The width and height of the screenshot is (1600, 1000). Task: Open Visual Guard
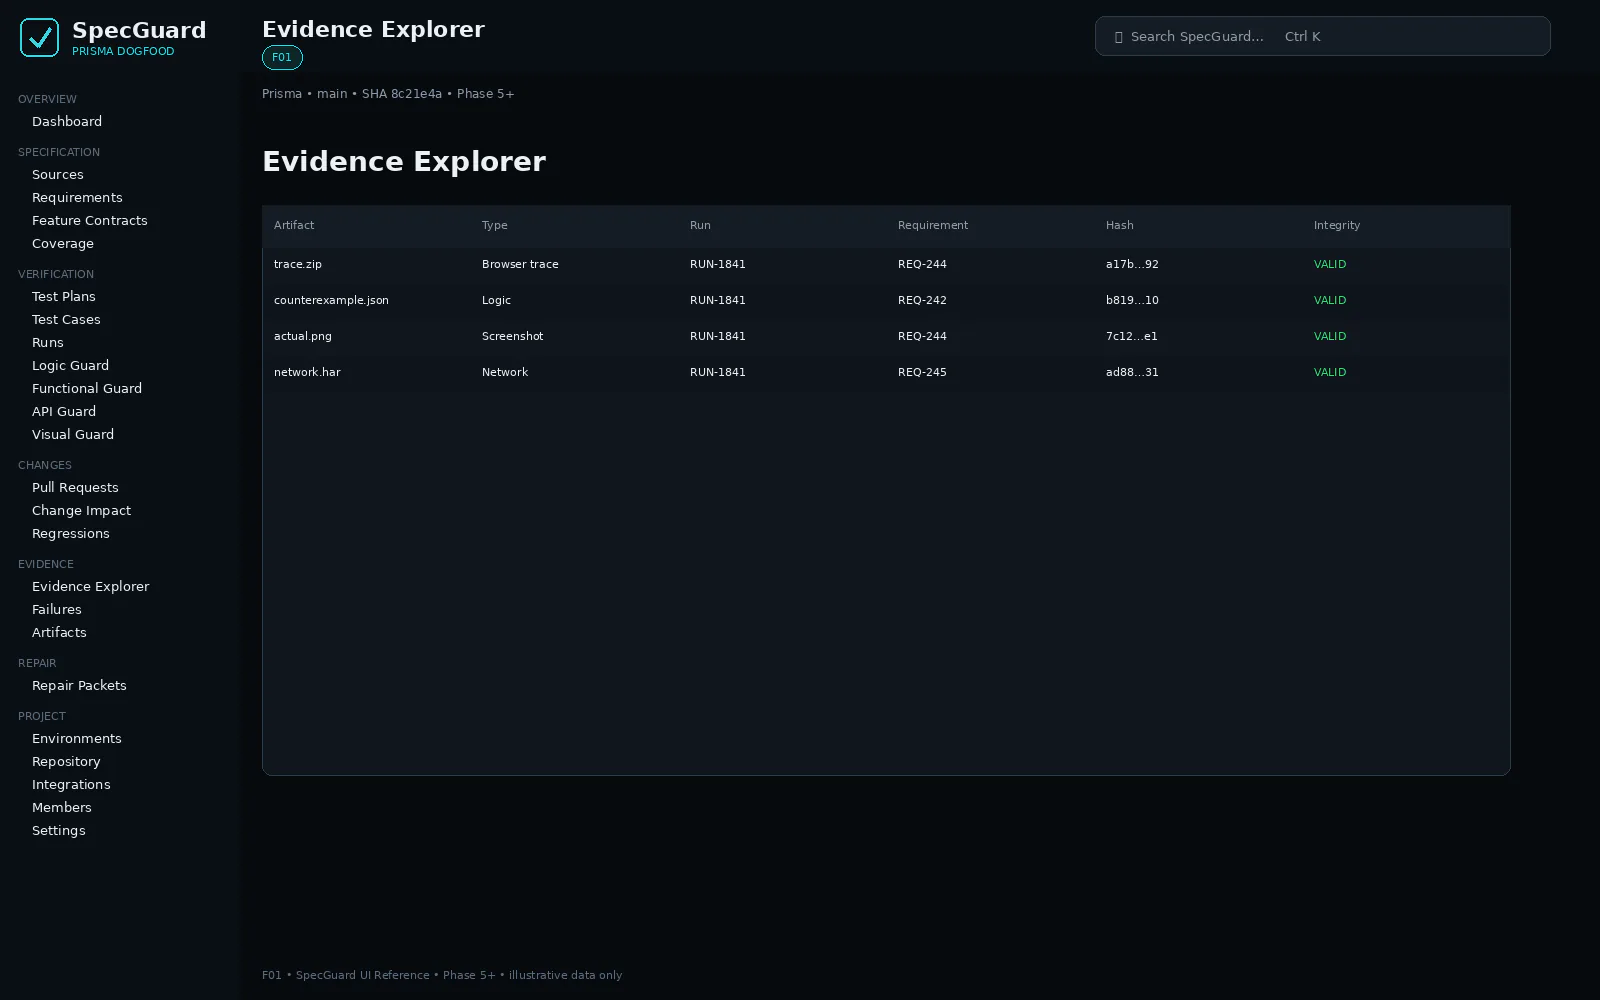(73, 434)
